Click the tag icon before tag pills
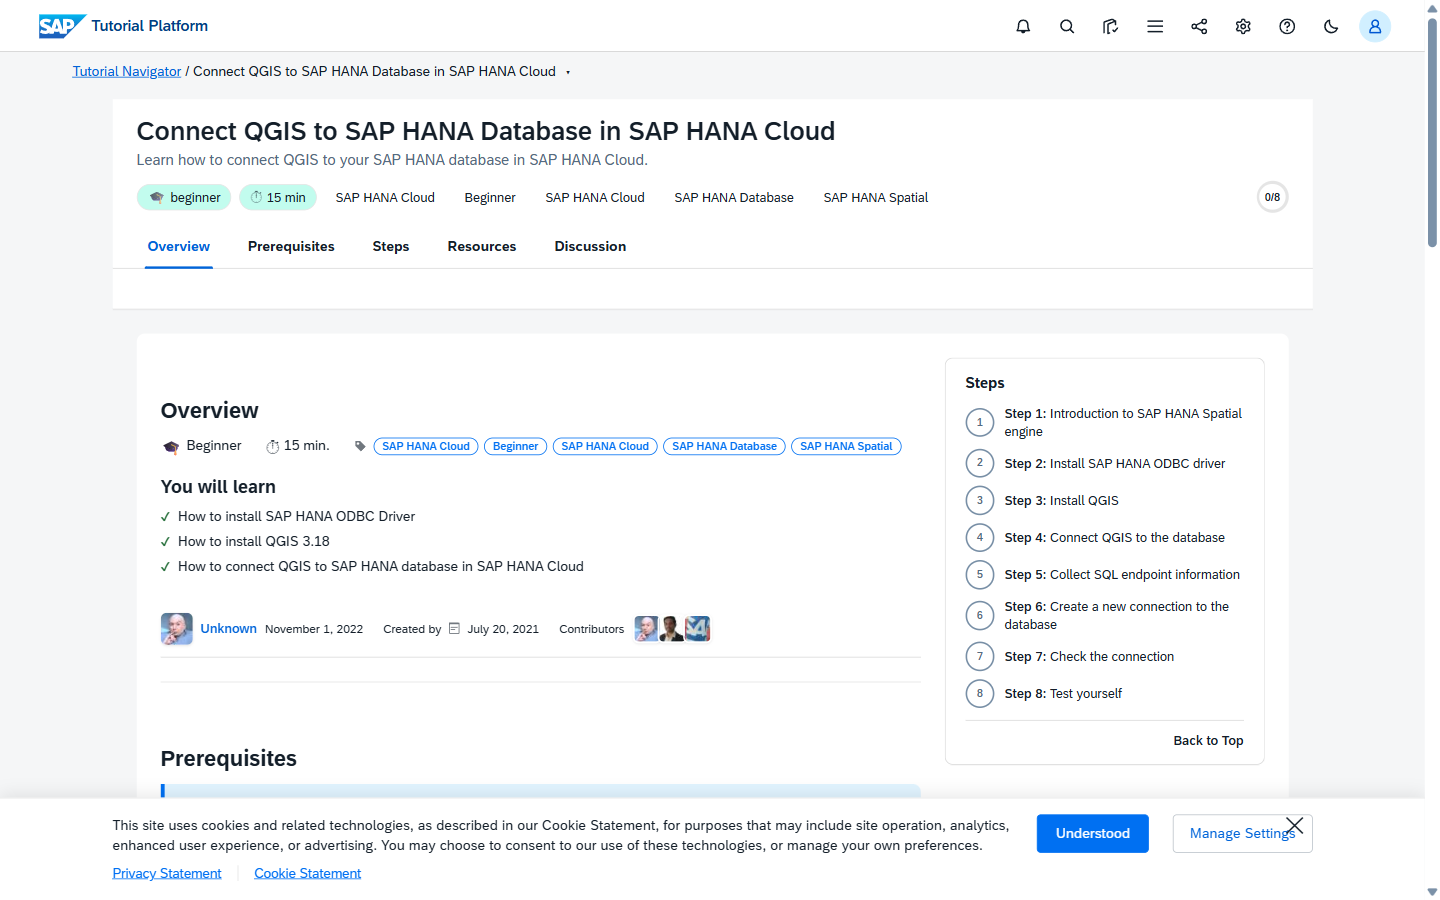The width and height of the screenshot is (1440, 900). click(x=360, y=446)
